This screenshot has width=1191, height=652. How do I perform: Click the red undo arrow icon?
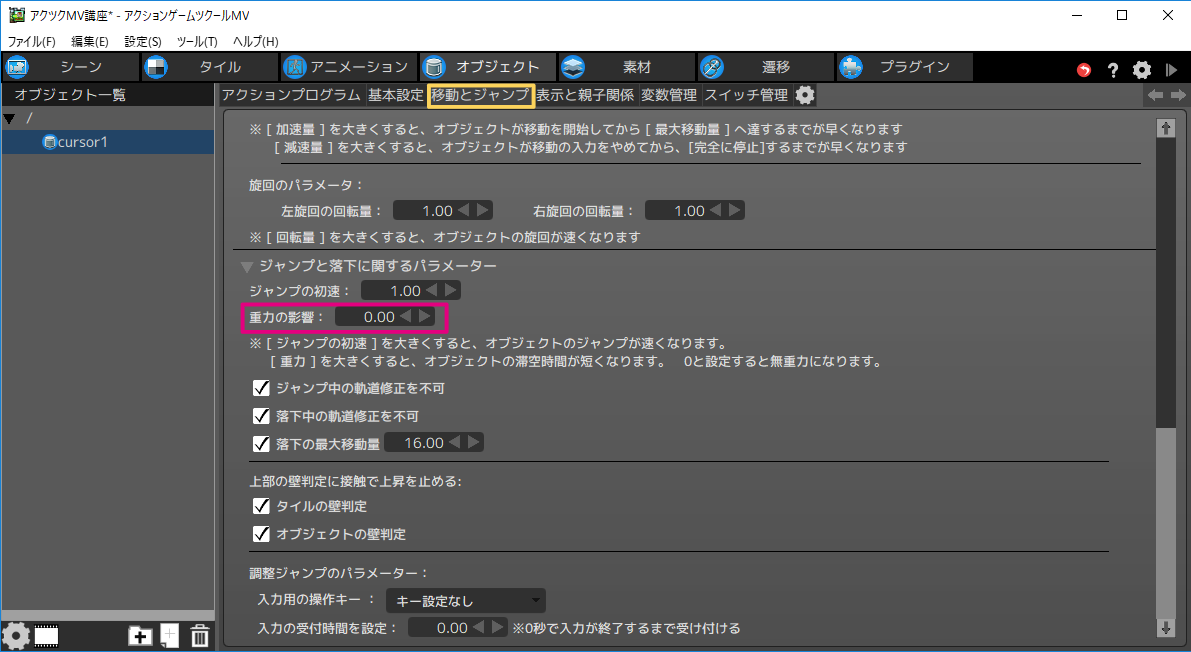point(1084,70)
